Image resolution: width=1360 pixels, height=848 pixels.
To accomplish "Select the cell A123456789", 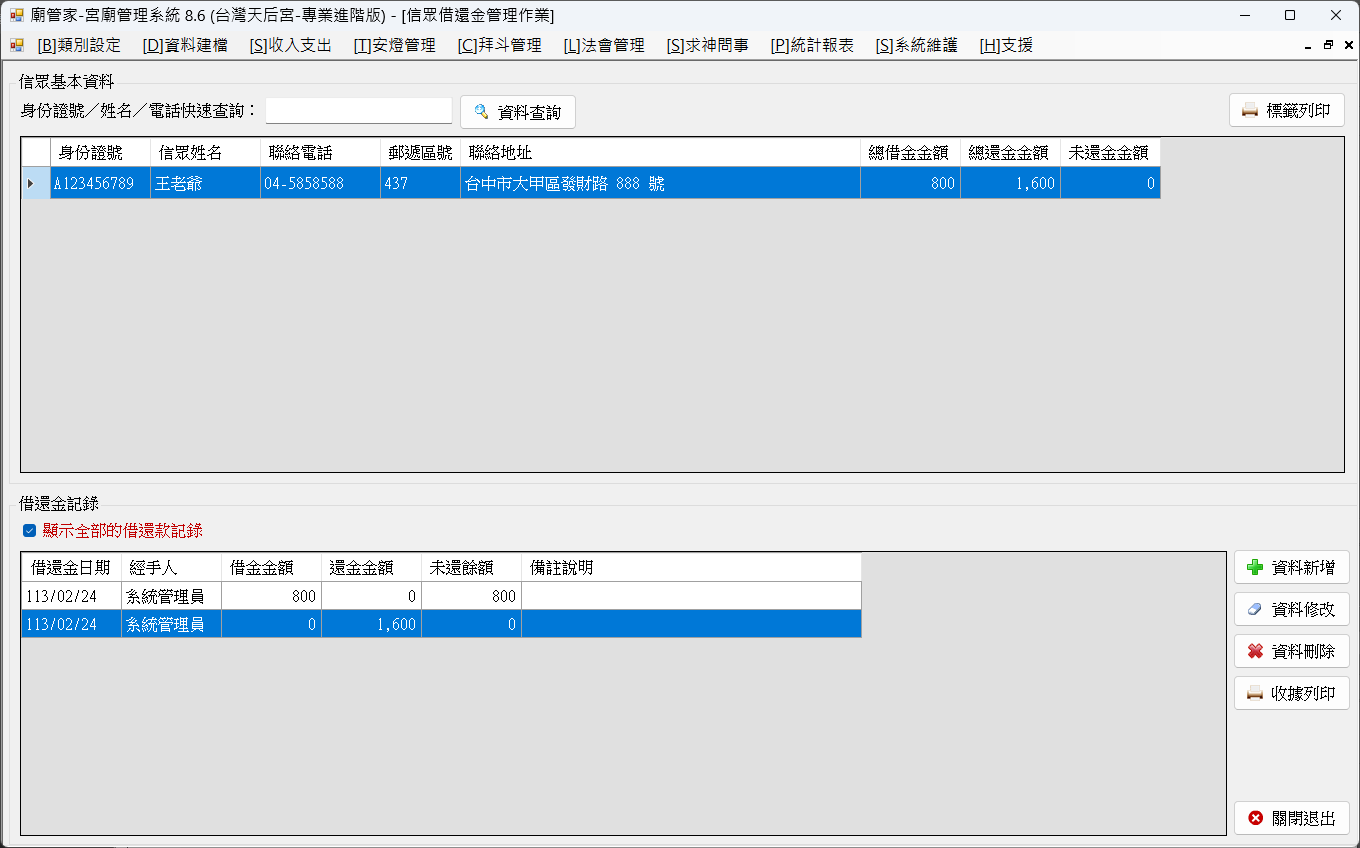I will 100,183.
